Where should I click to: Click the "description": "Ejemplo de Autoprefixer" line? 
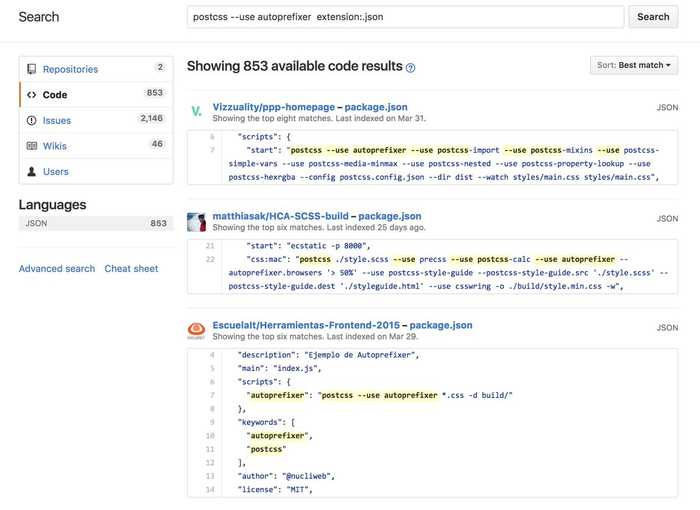point(328,355)
